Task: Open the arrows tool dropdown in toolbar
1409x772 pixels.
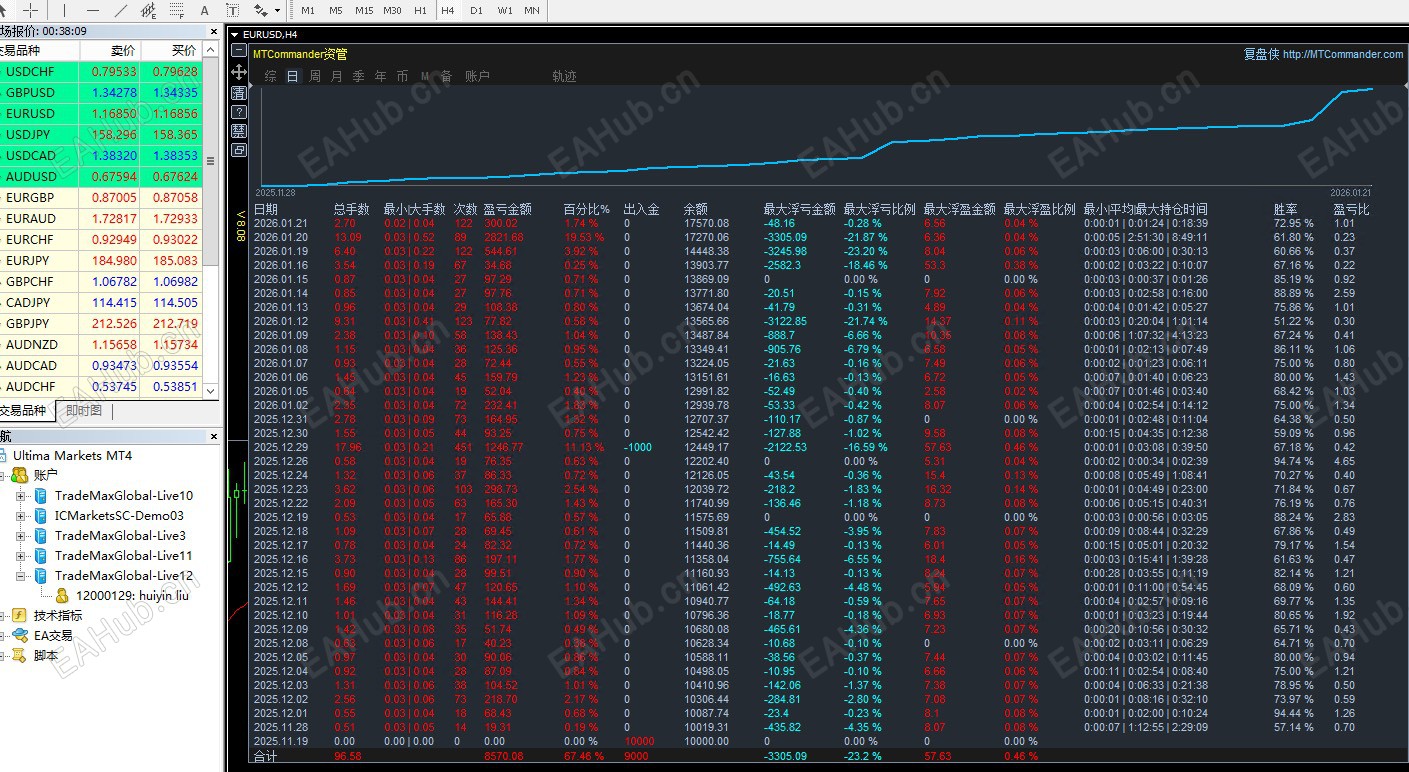Action: pos(276,10)
